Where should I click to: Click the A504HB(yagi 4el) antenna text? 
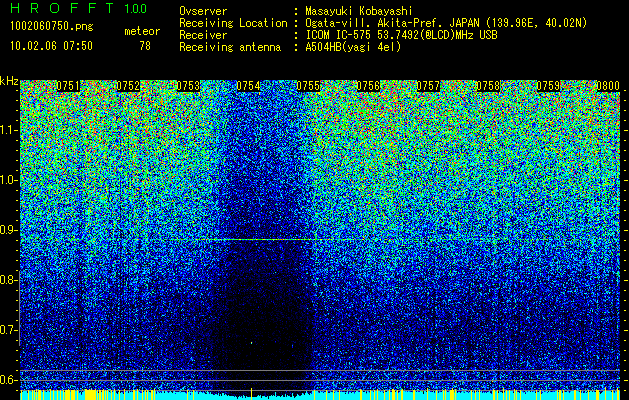353,47
